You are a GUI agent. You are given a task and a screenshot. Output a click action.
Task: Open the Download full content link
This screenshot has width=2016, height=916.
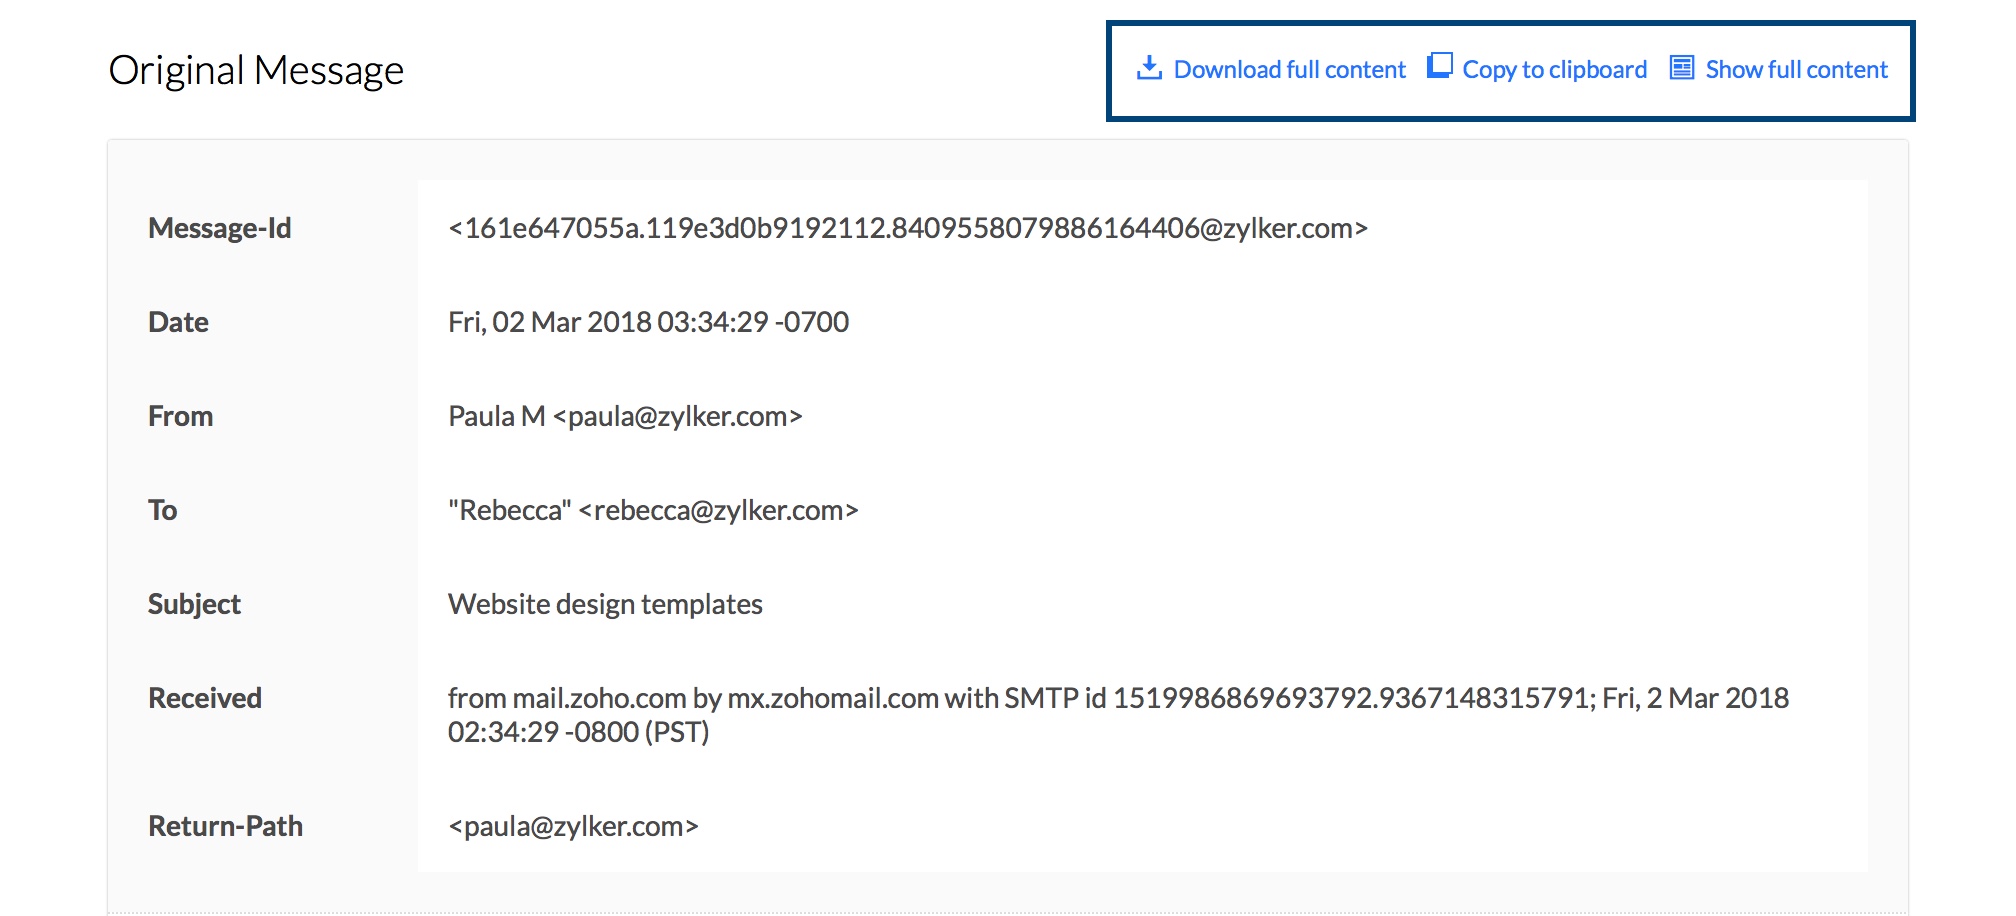(x=1289, y=70)
